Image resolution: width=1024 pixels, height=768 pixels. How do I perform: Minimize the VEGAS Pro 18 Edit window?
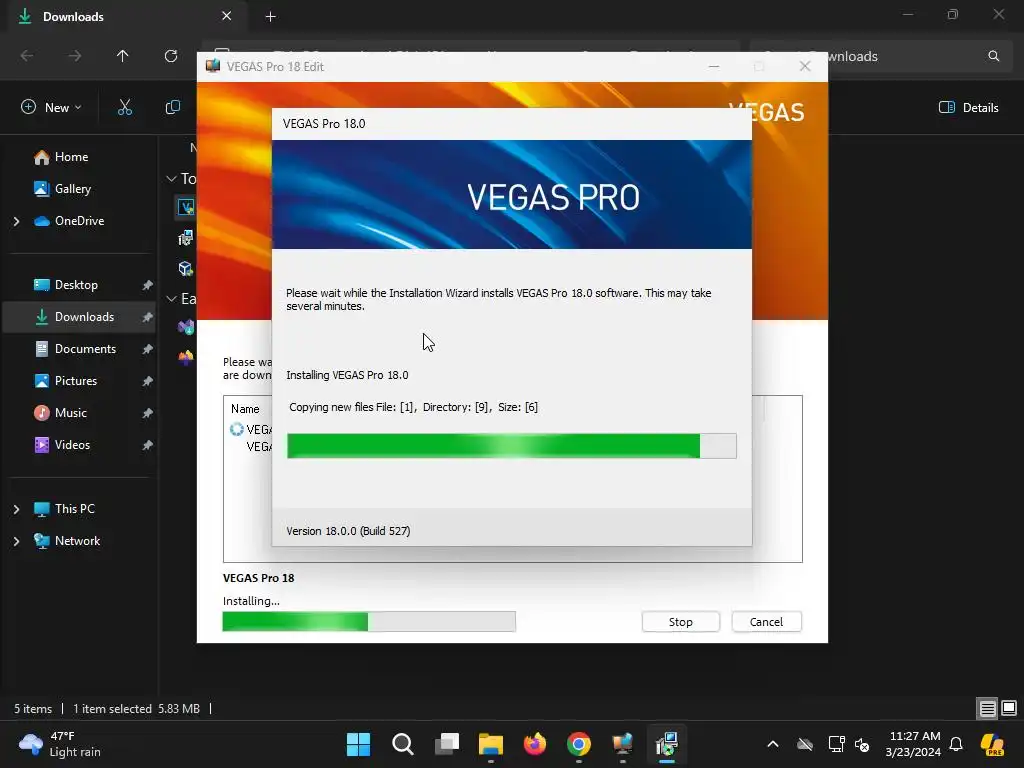click(714, 67)
